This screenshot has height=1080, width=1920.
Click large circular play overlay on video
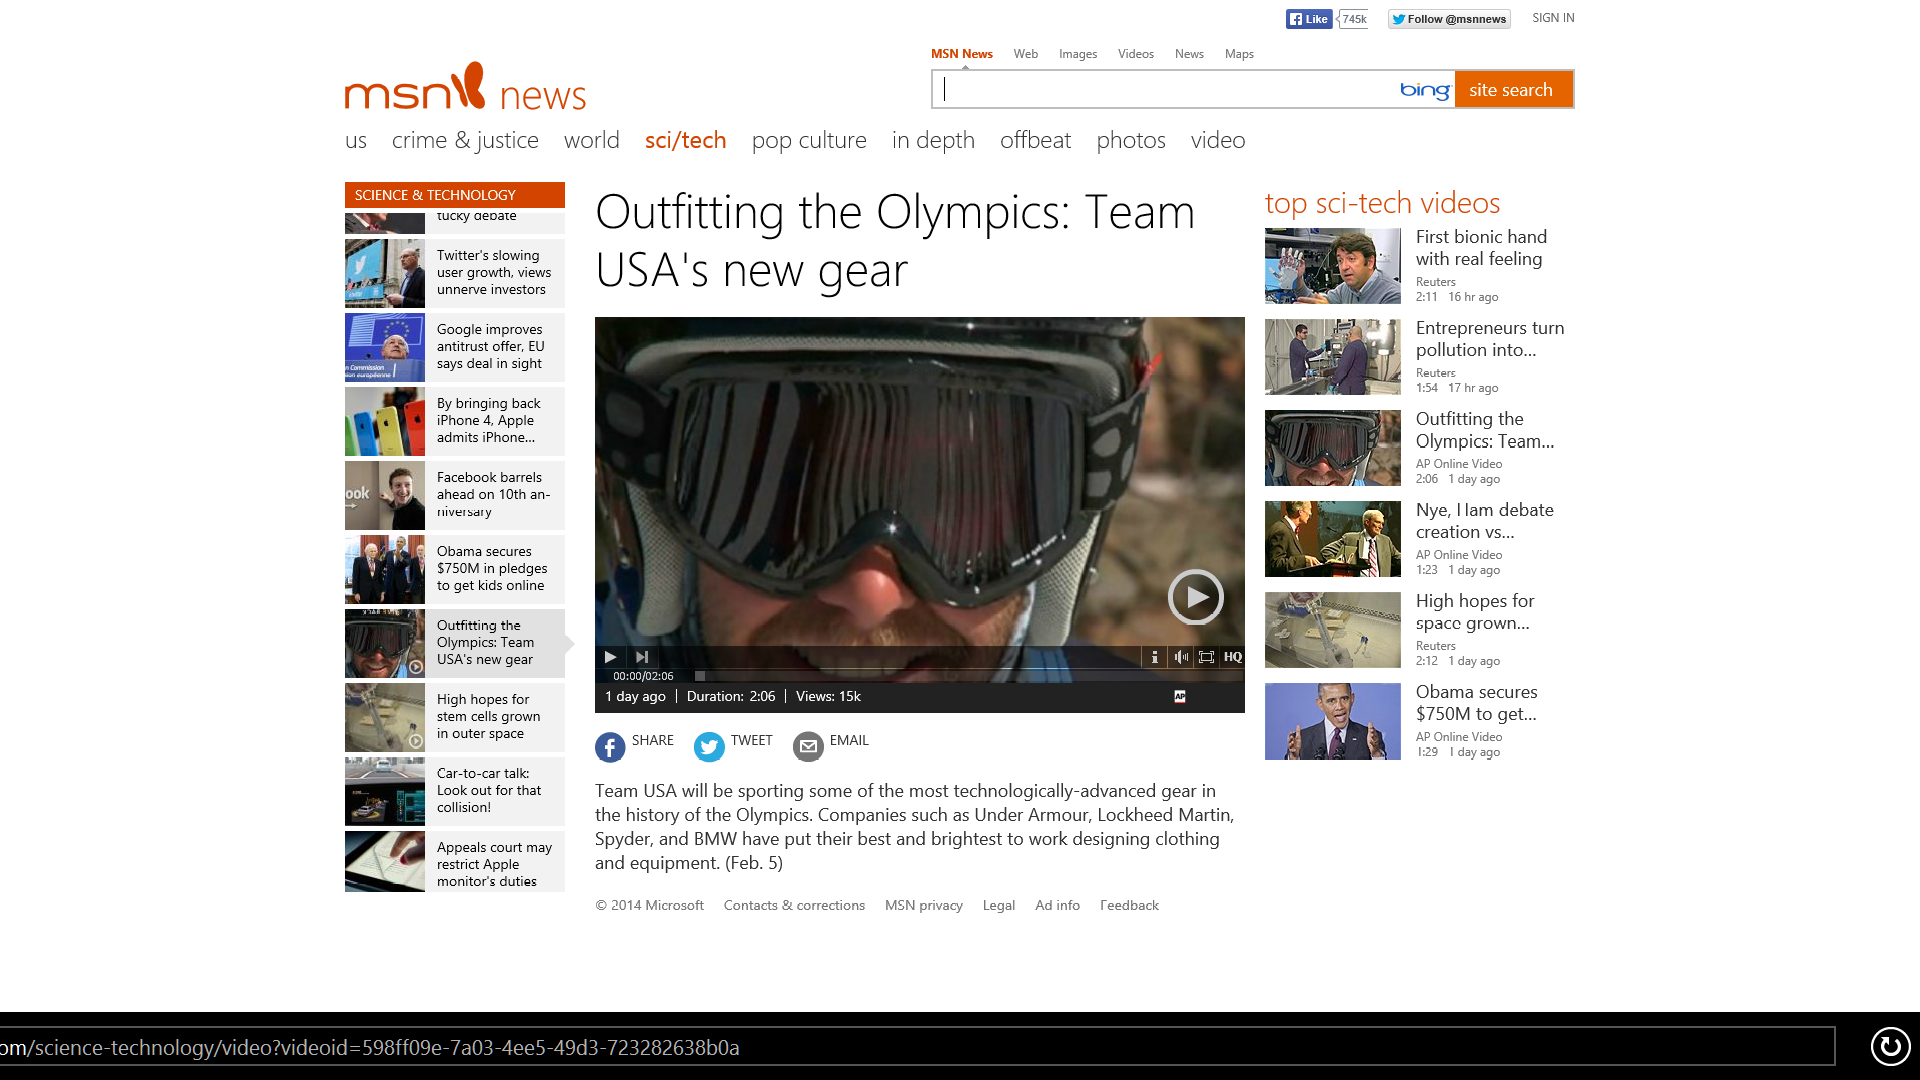tap(1195, 597)
